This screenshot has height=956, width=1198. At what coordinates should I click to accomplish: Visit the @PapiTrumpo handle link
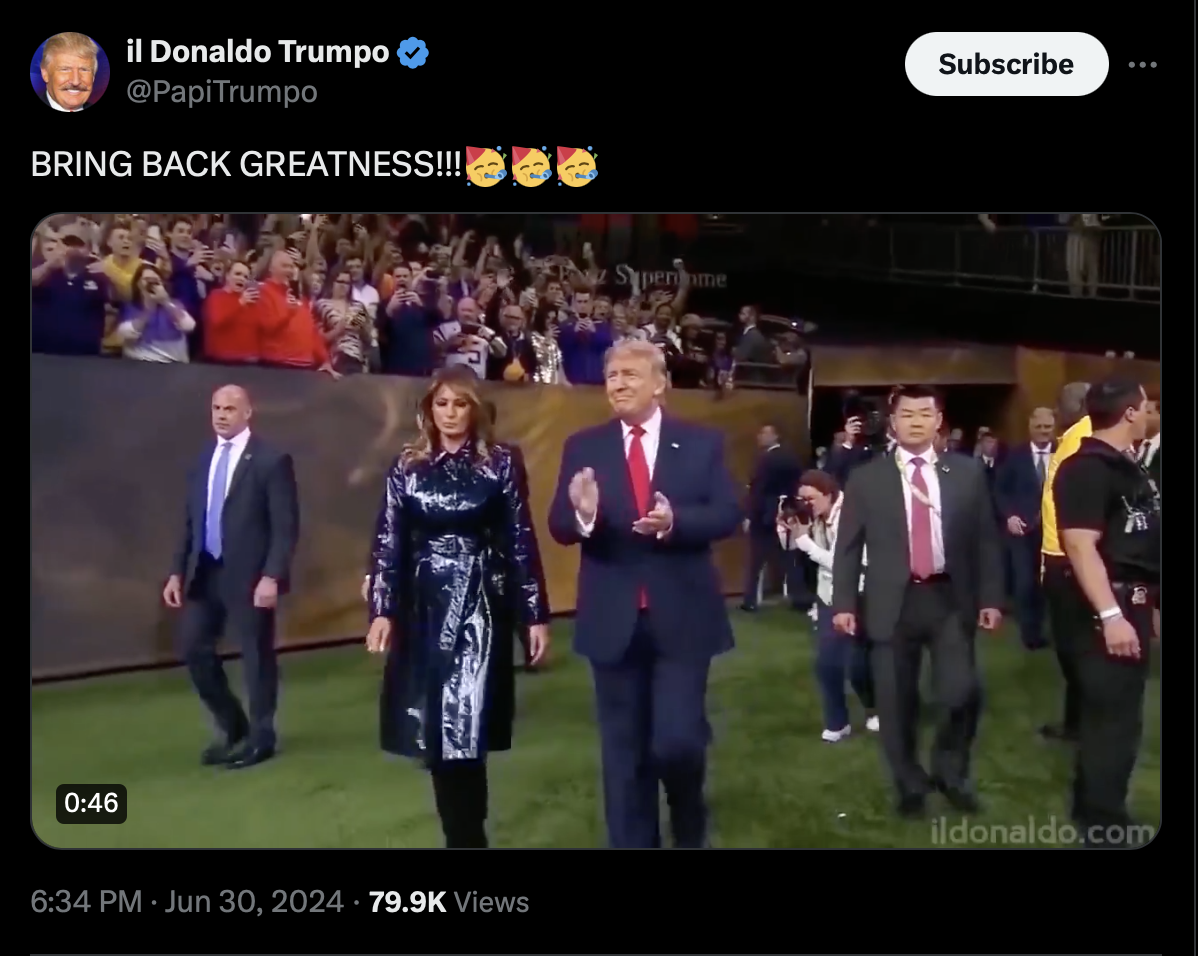(222, 92)
